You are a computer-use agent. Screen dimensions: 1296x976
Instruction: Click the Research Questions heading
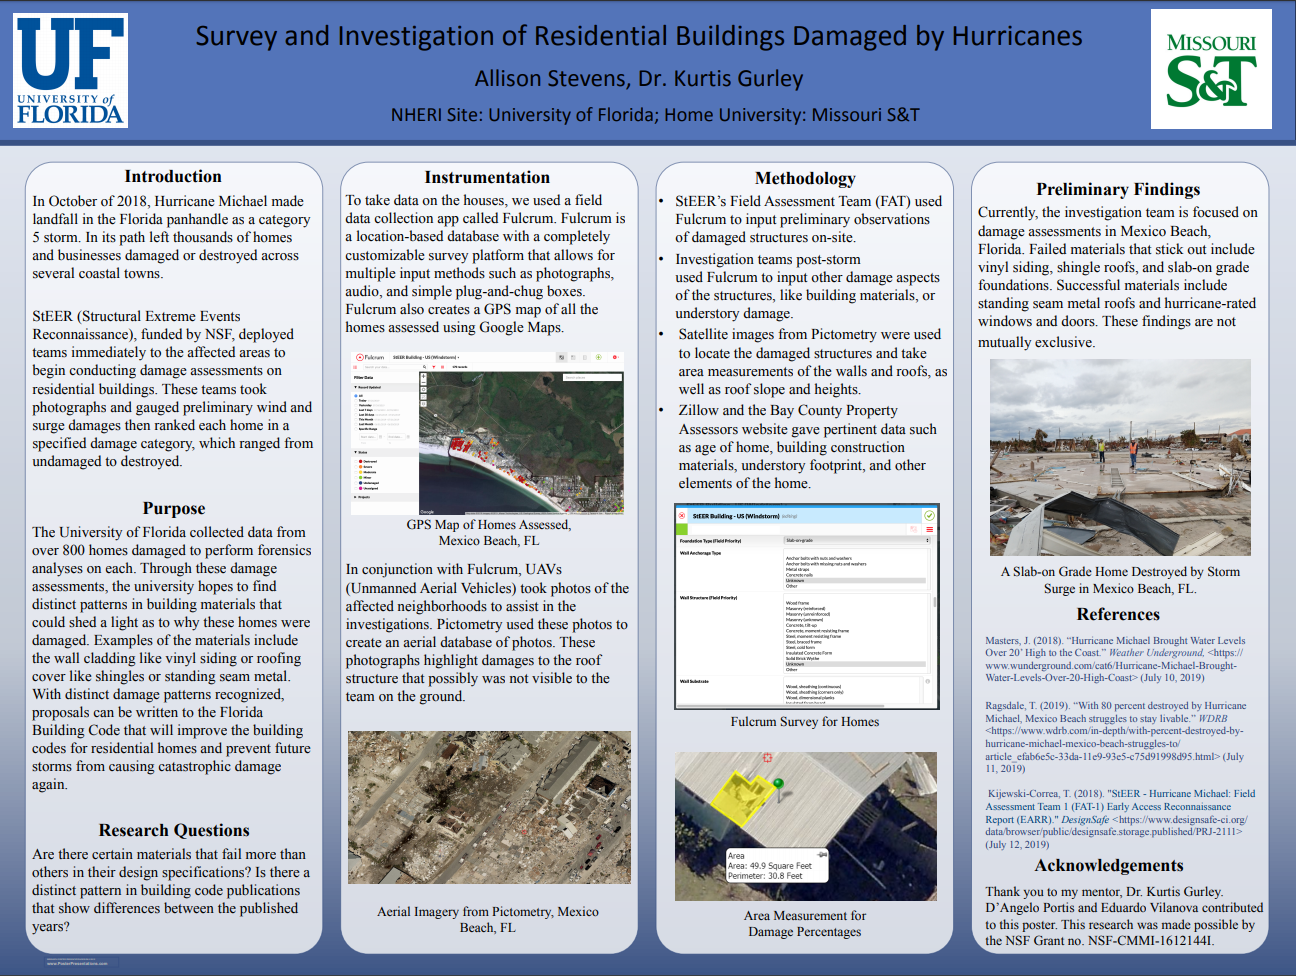pyautogui.click(x=174, y=830)
